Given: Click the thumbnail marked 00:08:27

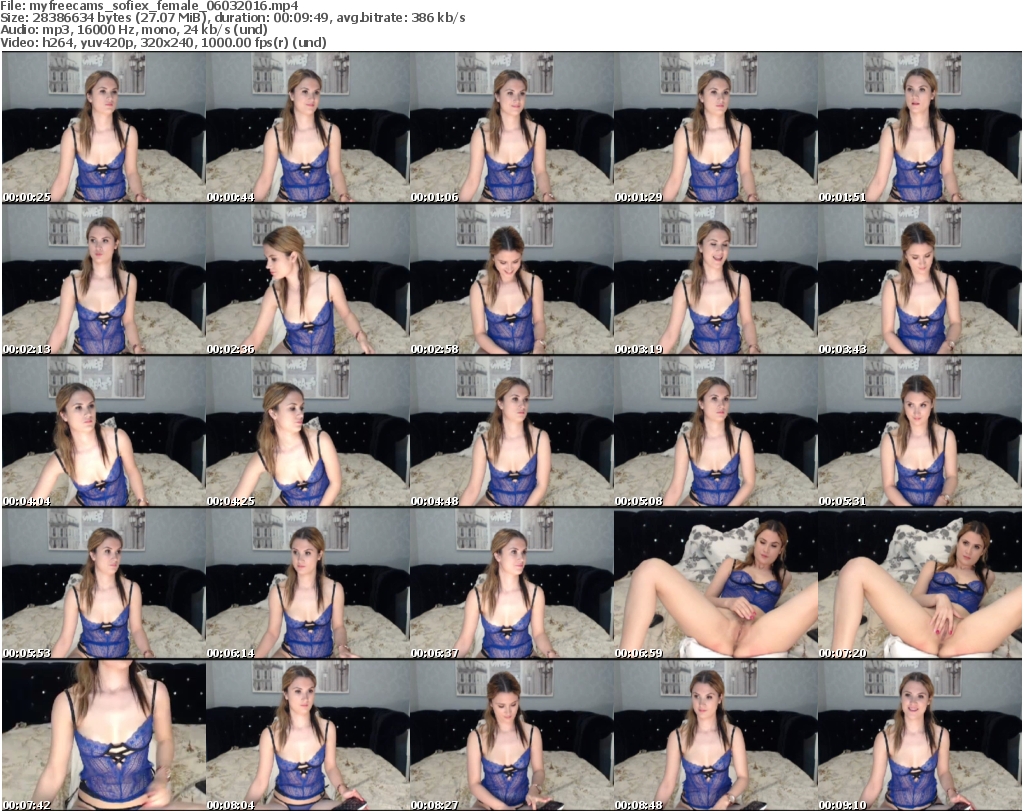Looking at the screenshot, I should 511,736.
